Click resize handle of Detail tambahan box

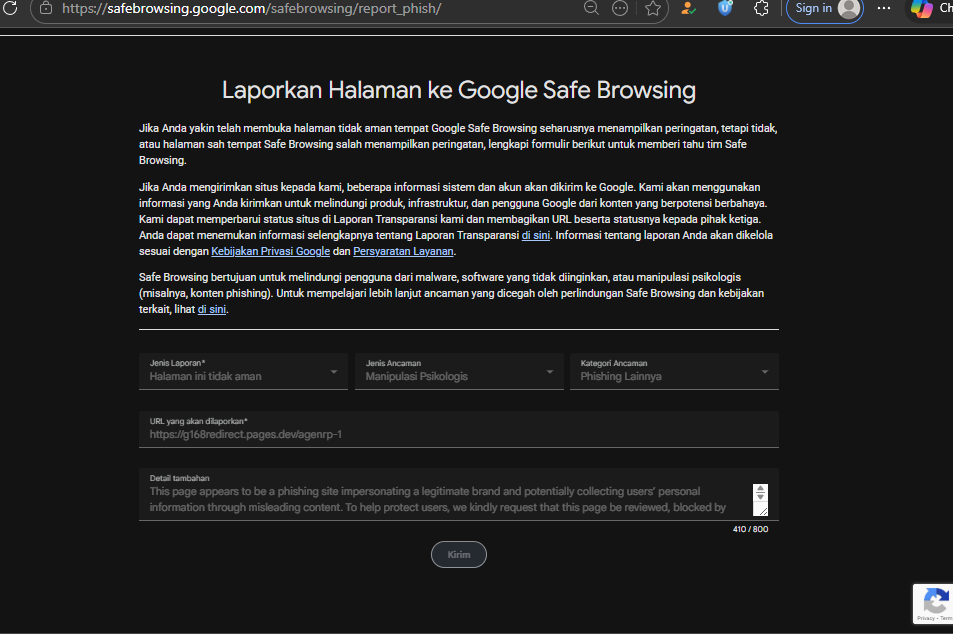pos(762,511)
